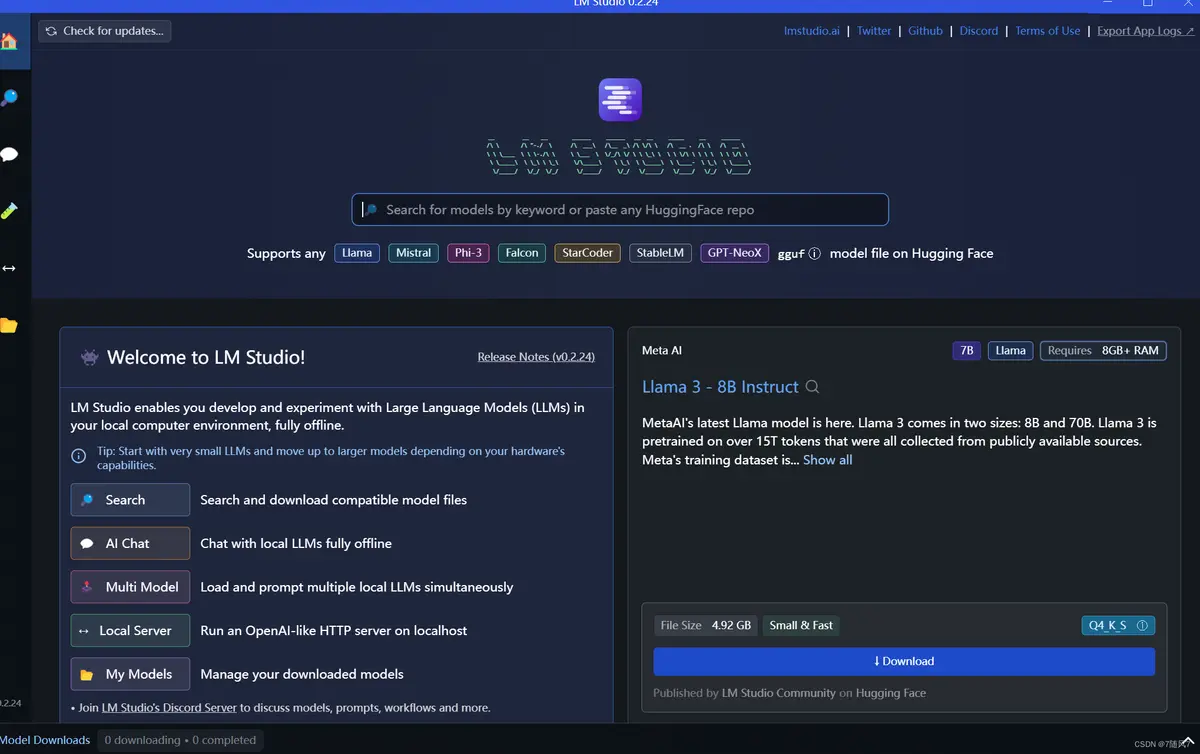Click space invader icon beside Welcome heading
This screenshot has width=1200, height=754.
pos(90,357)
